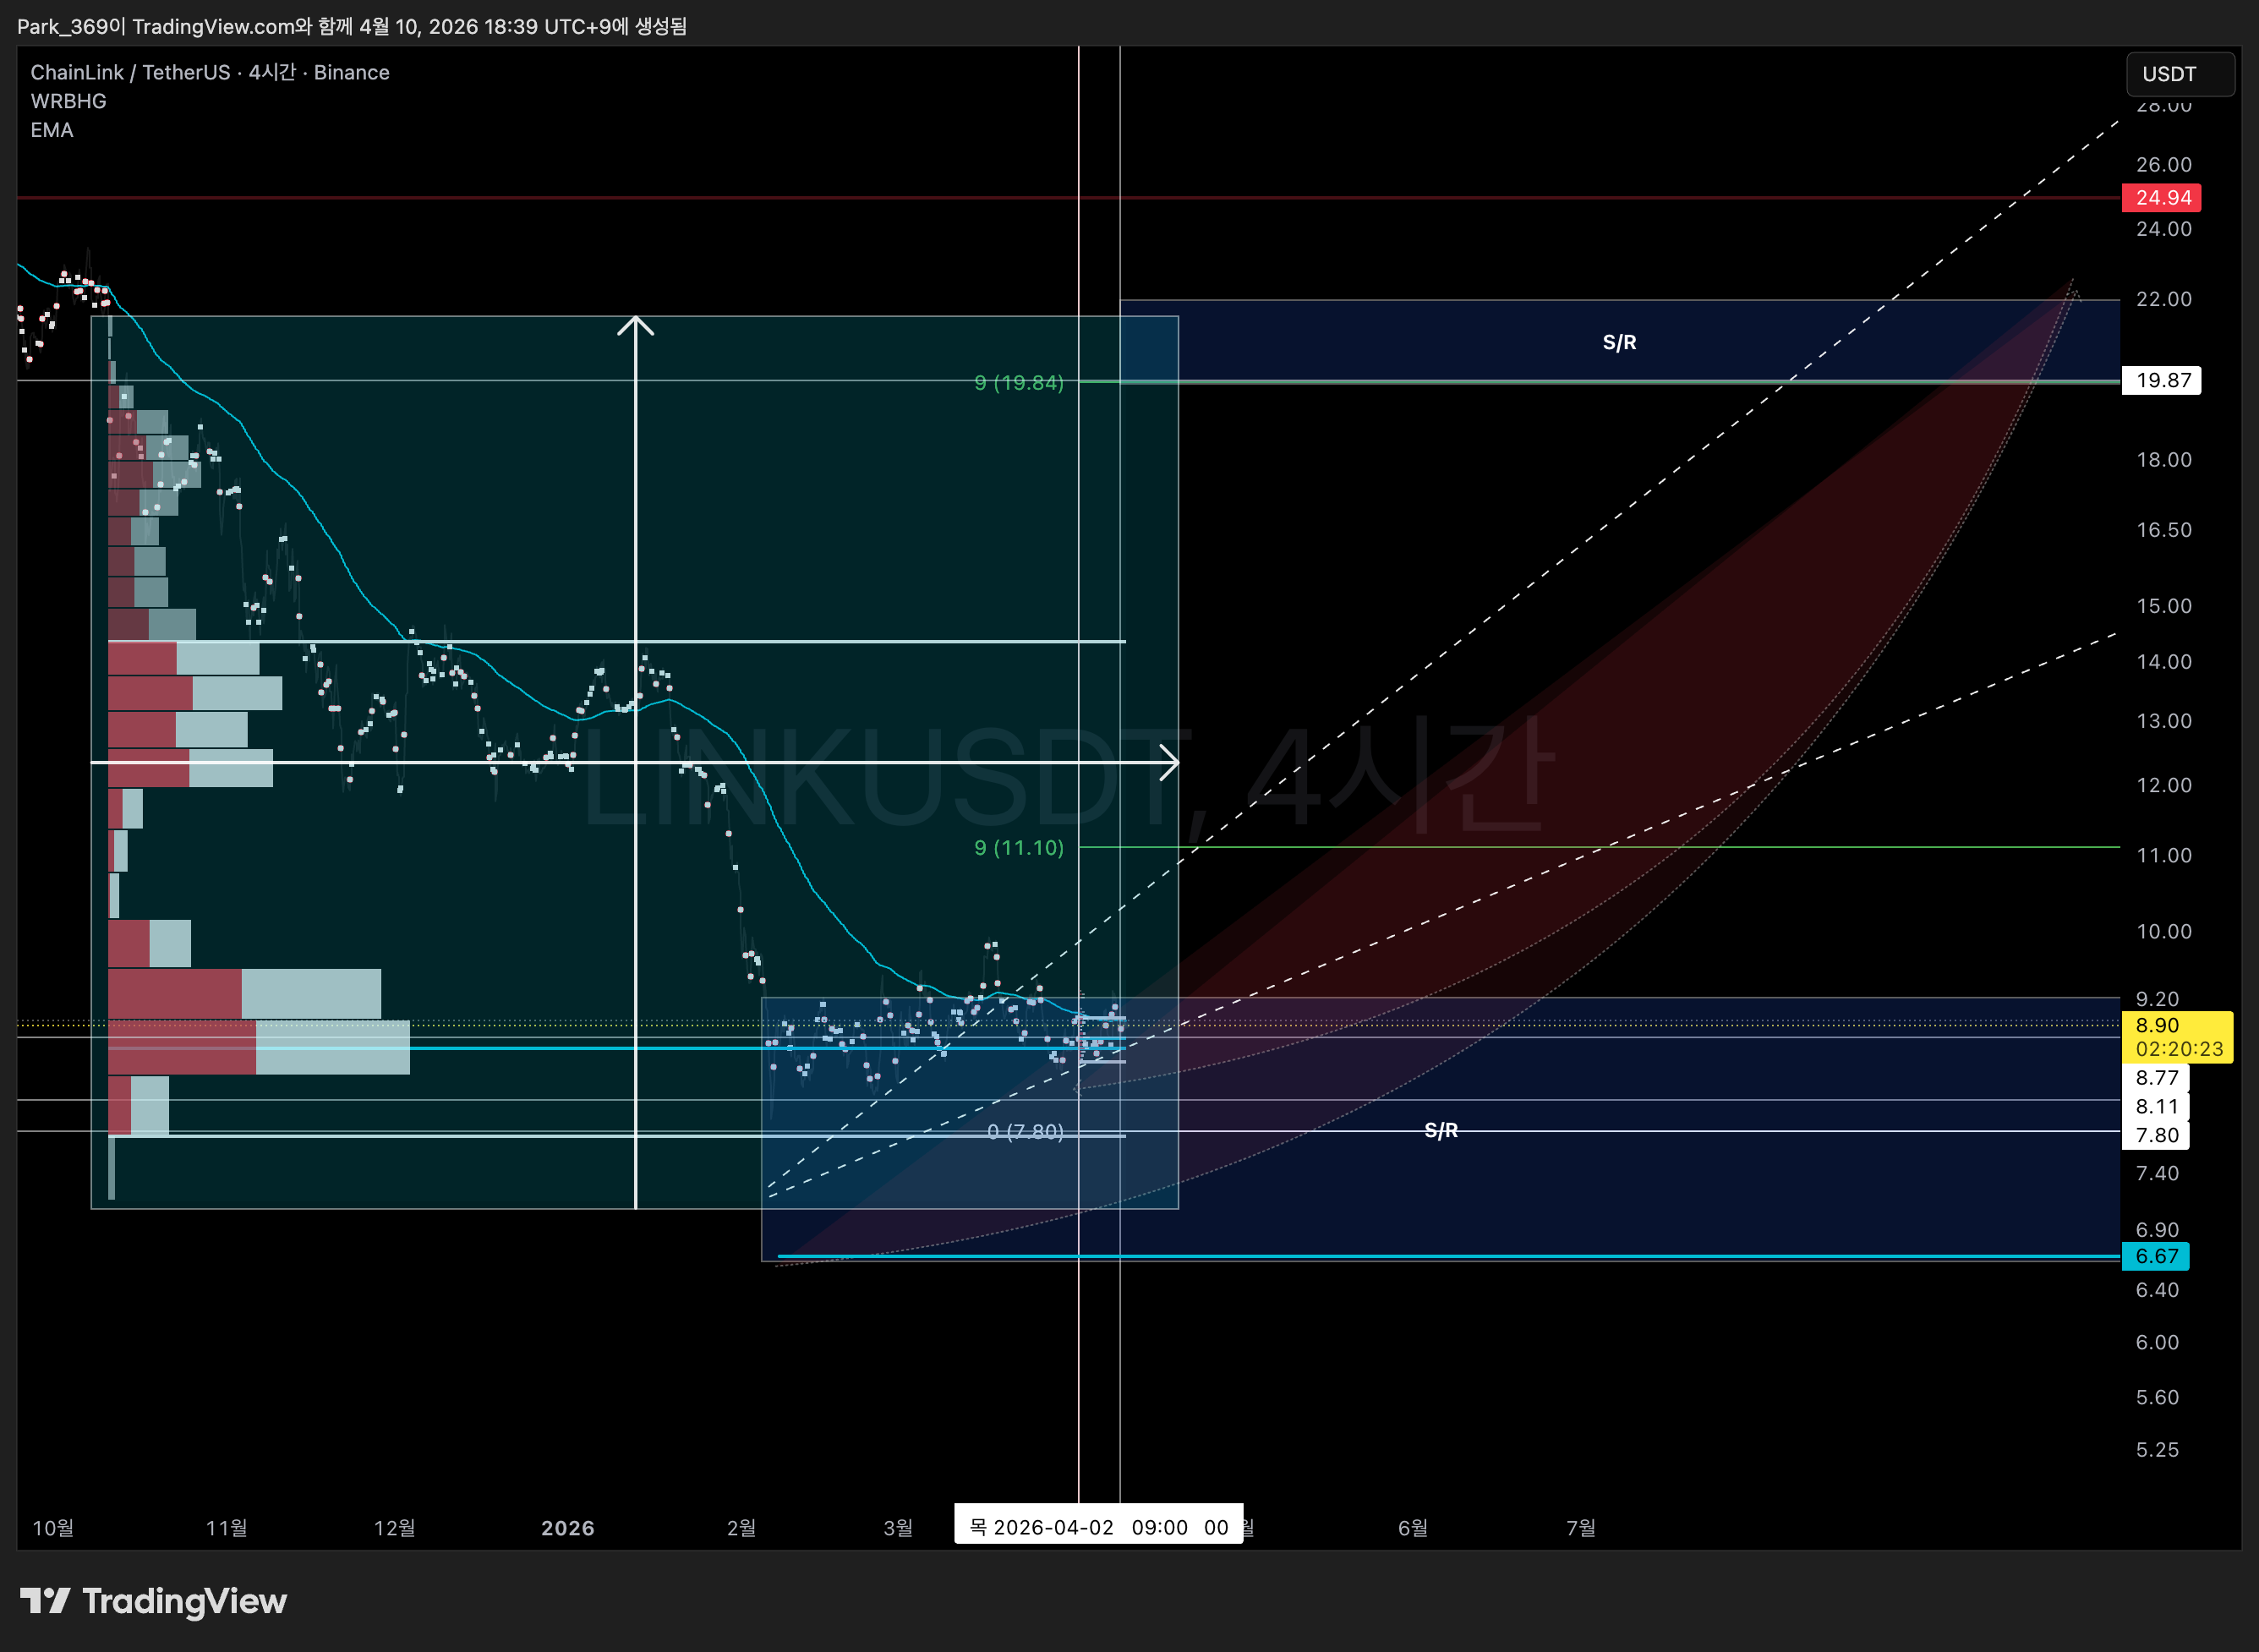Viewport: 2259px width, 1652px height.
Task: Click the 7.80 price axis label
Action: tap(2156, 1135)
